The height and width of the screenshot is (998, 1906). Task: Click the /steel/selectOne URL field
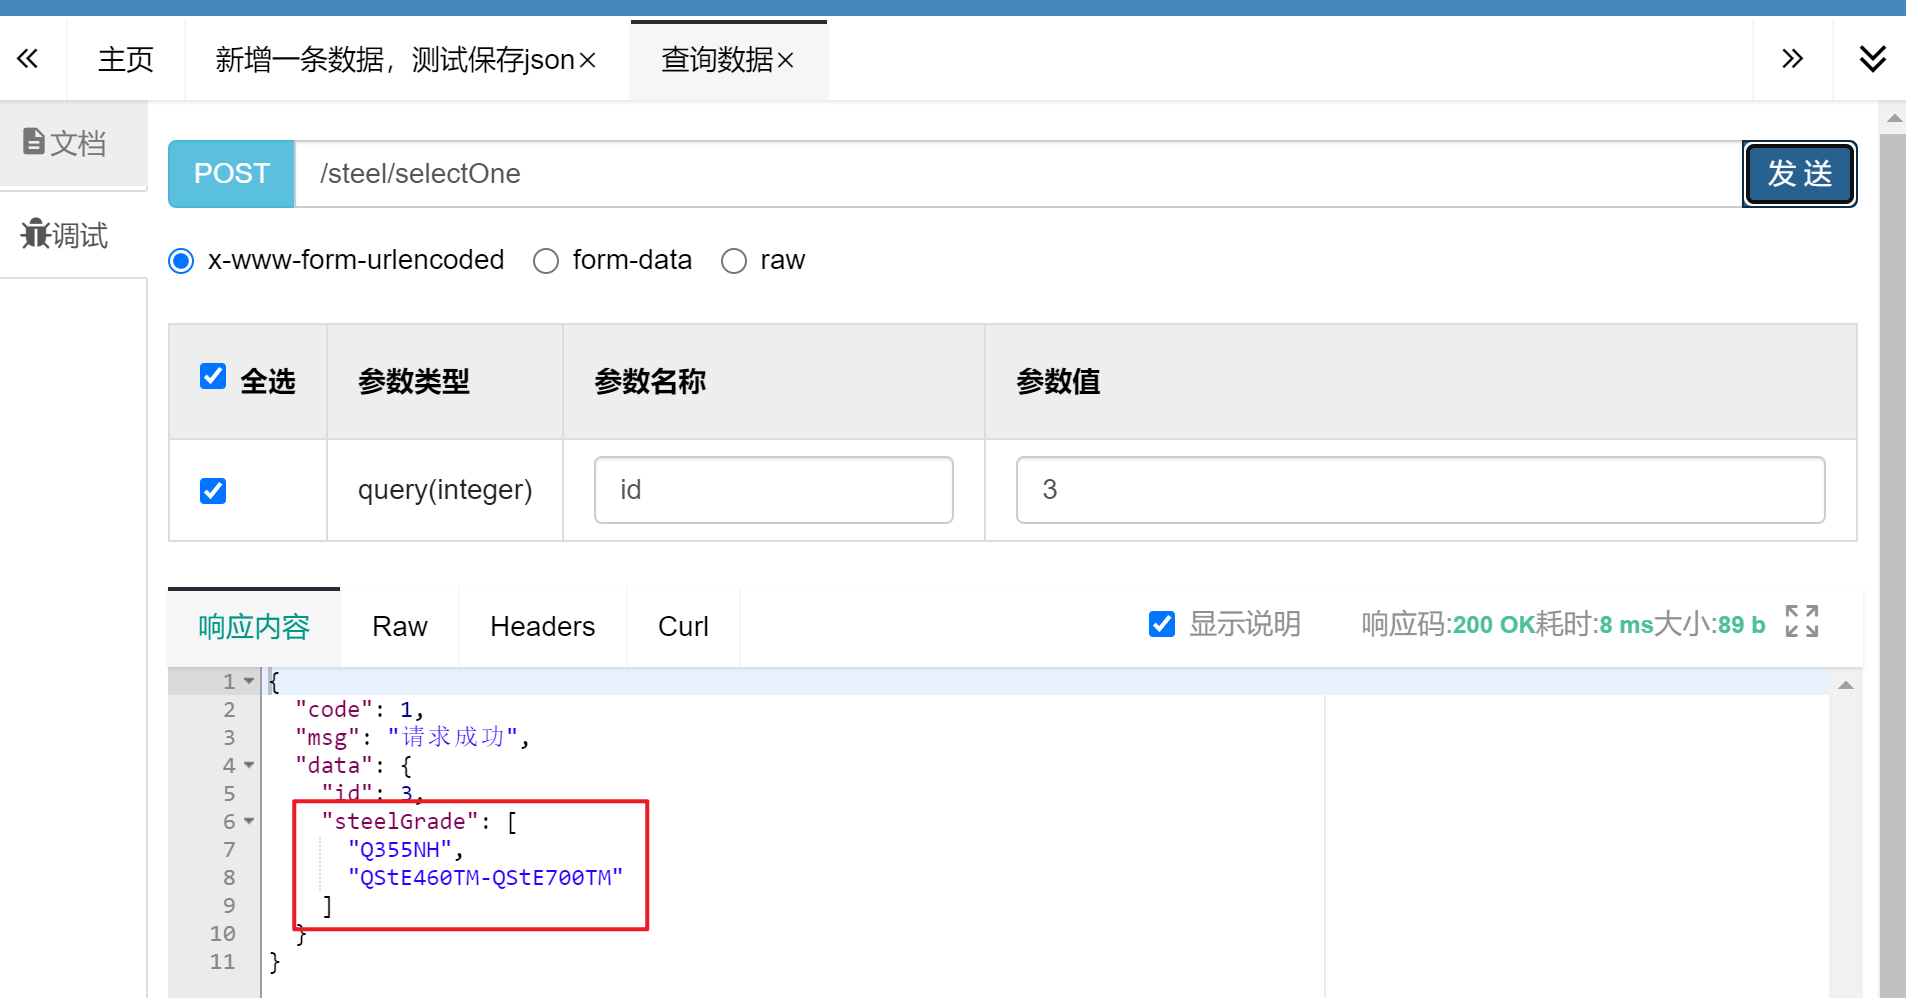1018,174
